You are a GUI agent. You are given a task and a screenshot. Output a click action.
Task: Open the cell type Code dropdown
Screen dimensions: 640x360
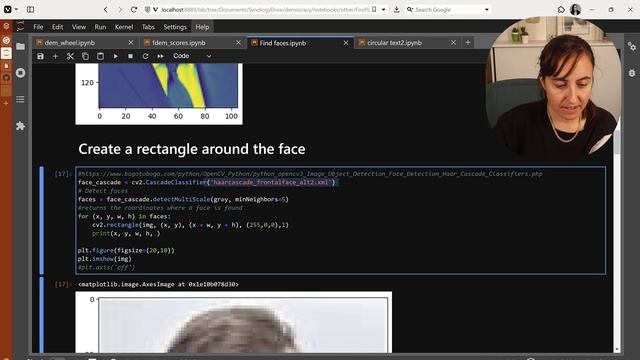click(192, 56)
